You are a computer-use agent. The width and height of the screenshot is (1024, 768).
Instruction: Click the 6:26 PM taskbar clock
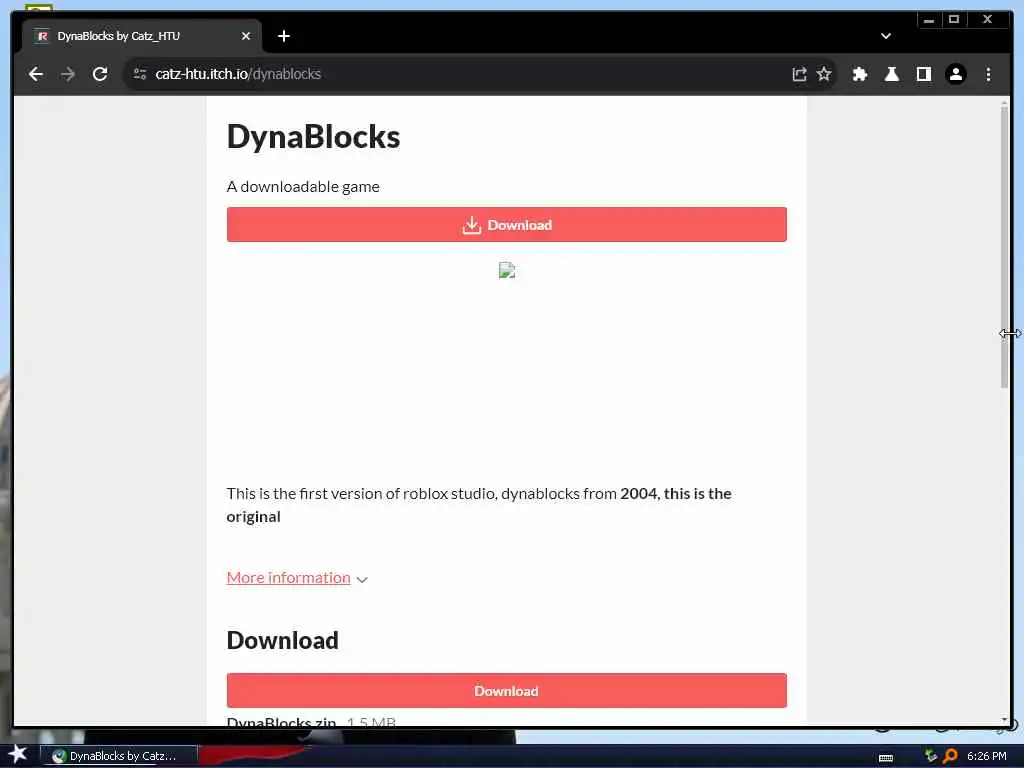point(986,756)
